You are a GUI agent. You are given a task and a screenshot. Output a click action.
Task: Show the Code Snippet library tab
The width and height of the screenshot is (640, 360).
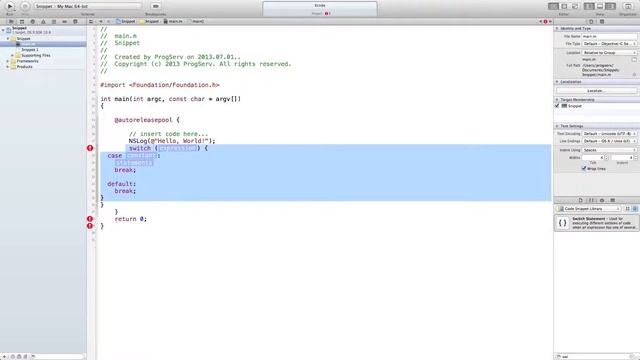(591, 200)
